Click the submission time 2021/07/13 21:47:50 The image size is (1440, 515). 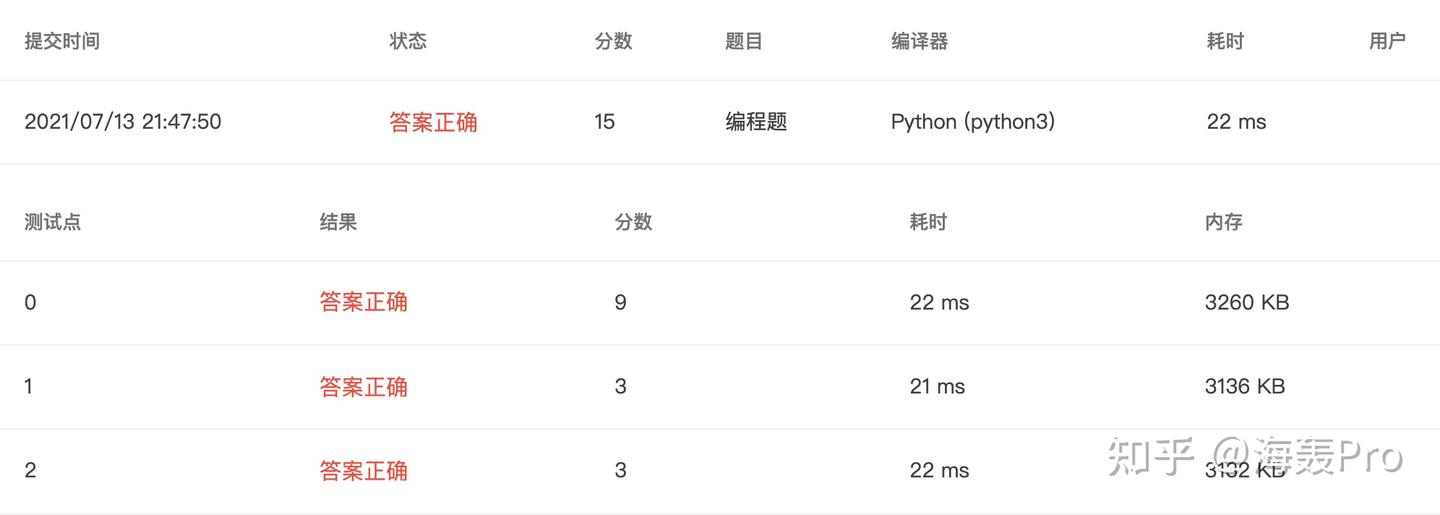pyautogui.click(x=123, y=122)
